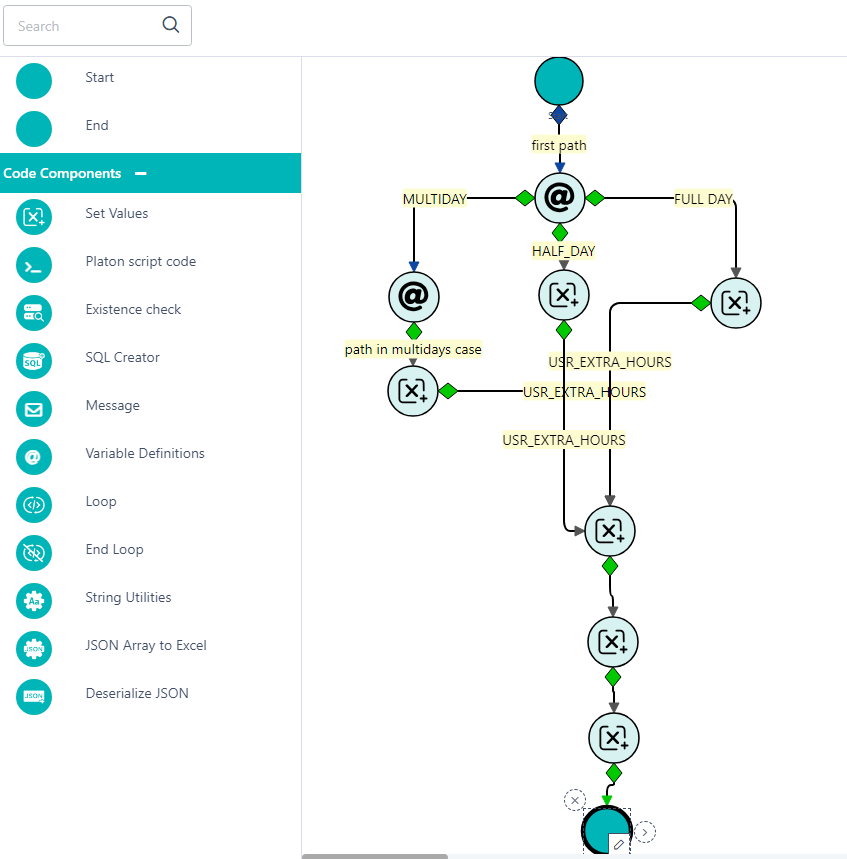The image size is (847, 859).
Task: Select the End Loop component icon
Action: point(34,552)
